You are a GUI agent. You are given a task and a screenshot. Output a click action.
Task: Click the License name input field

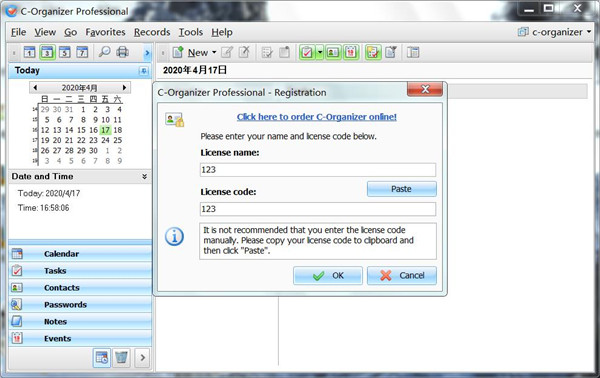tap(318, 169)
